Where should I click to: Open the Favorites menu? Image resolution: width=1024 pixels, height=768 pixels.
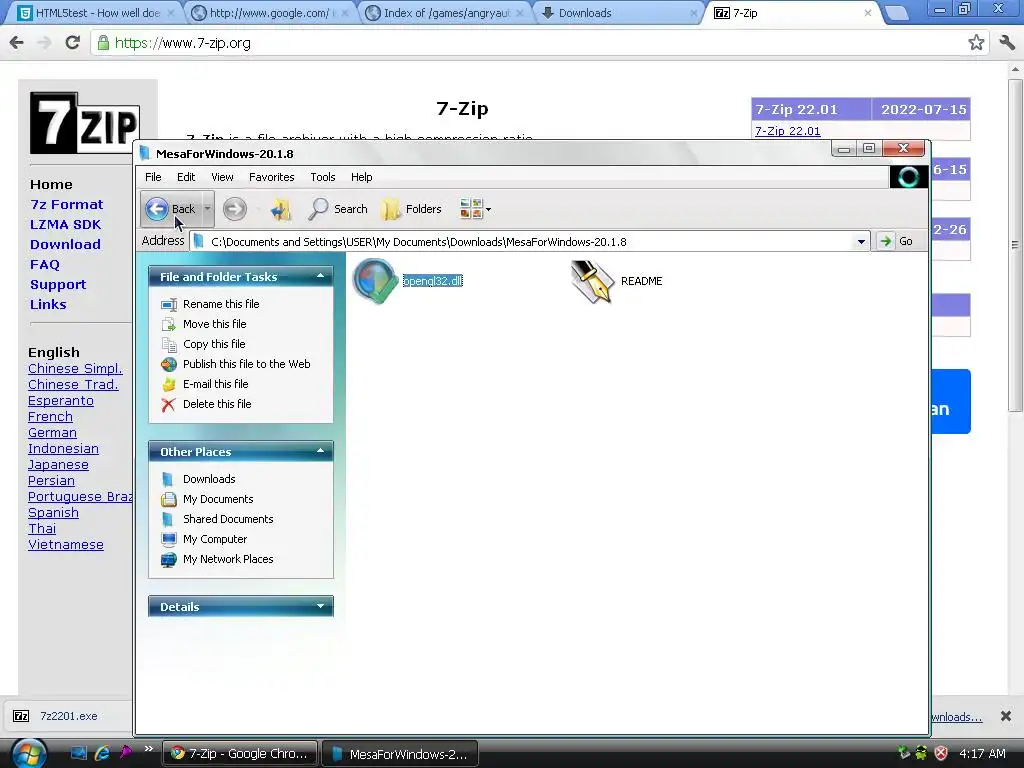tap(272, 177)
